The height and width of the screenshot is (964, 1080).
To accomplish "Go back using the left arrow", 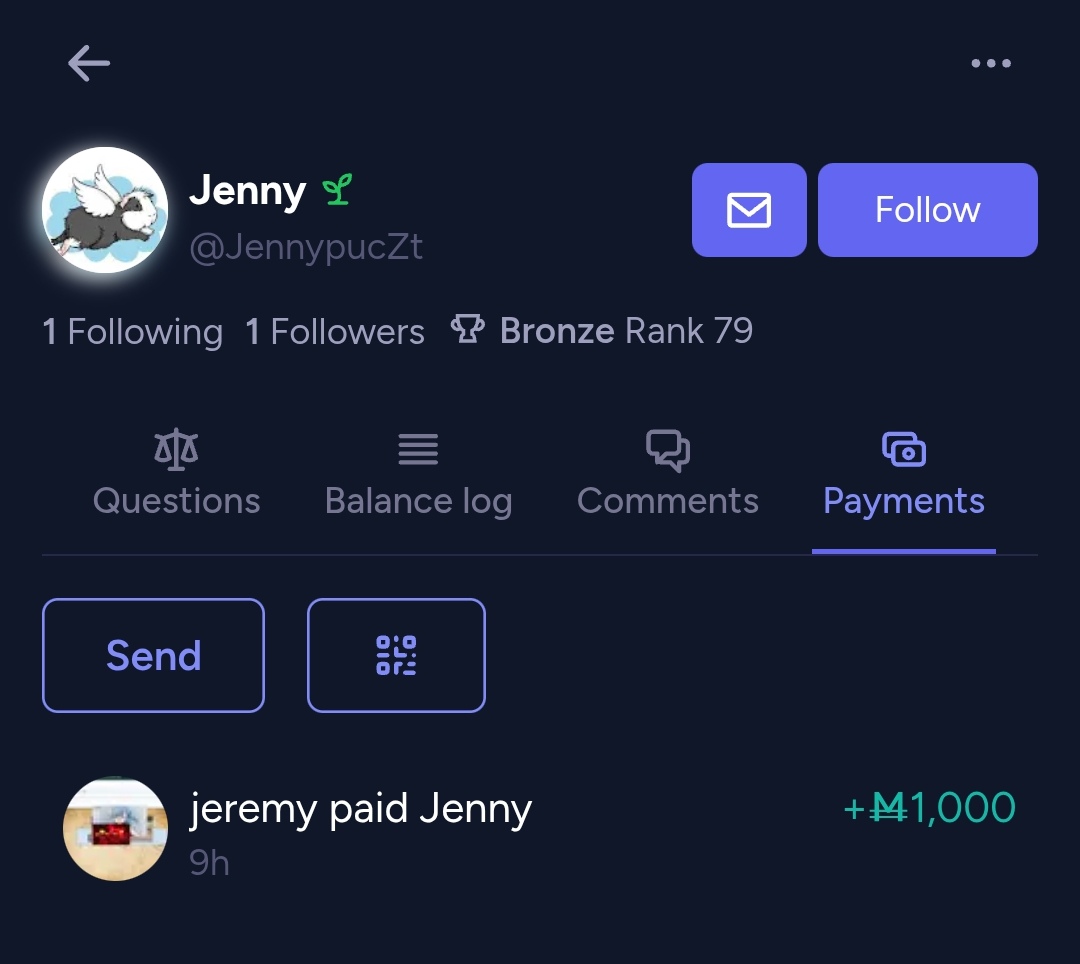I will tap(89, 63).
